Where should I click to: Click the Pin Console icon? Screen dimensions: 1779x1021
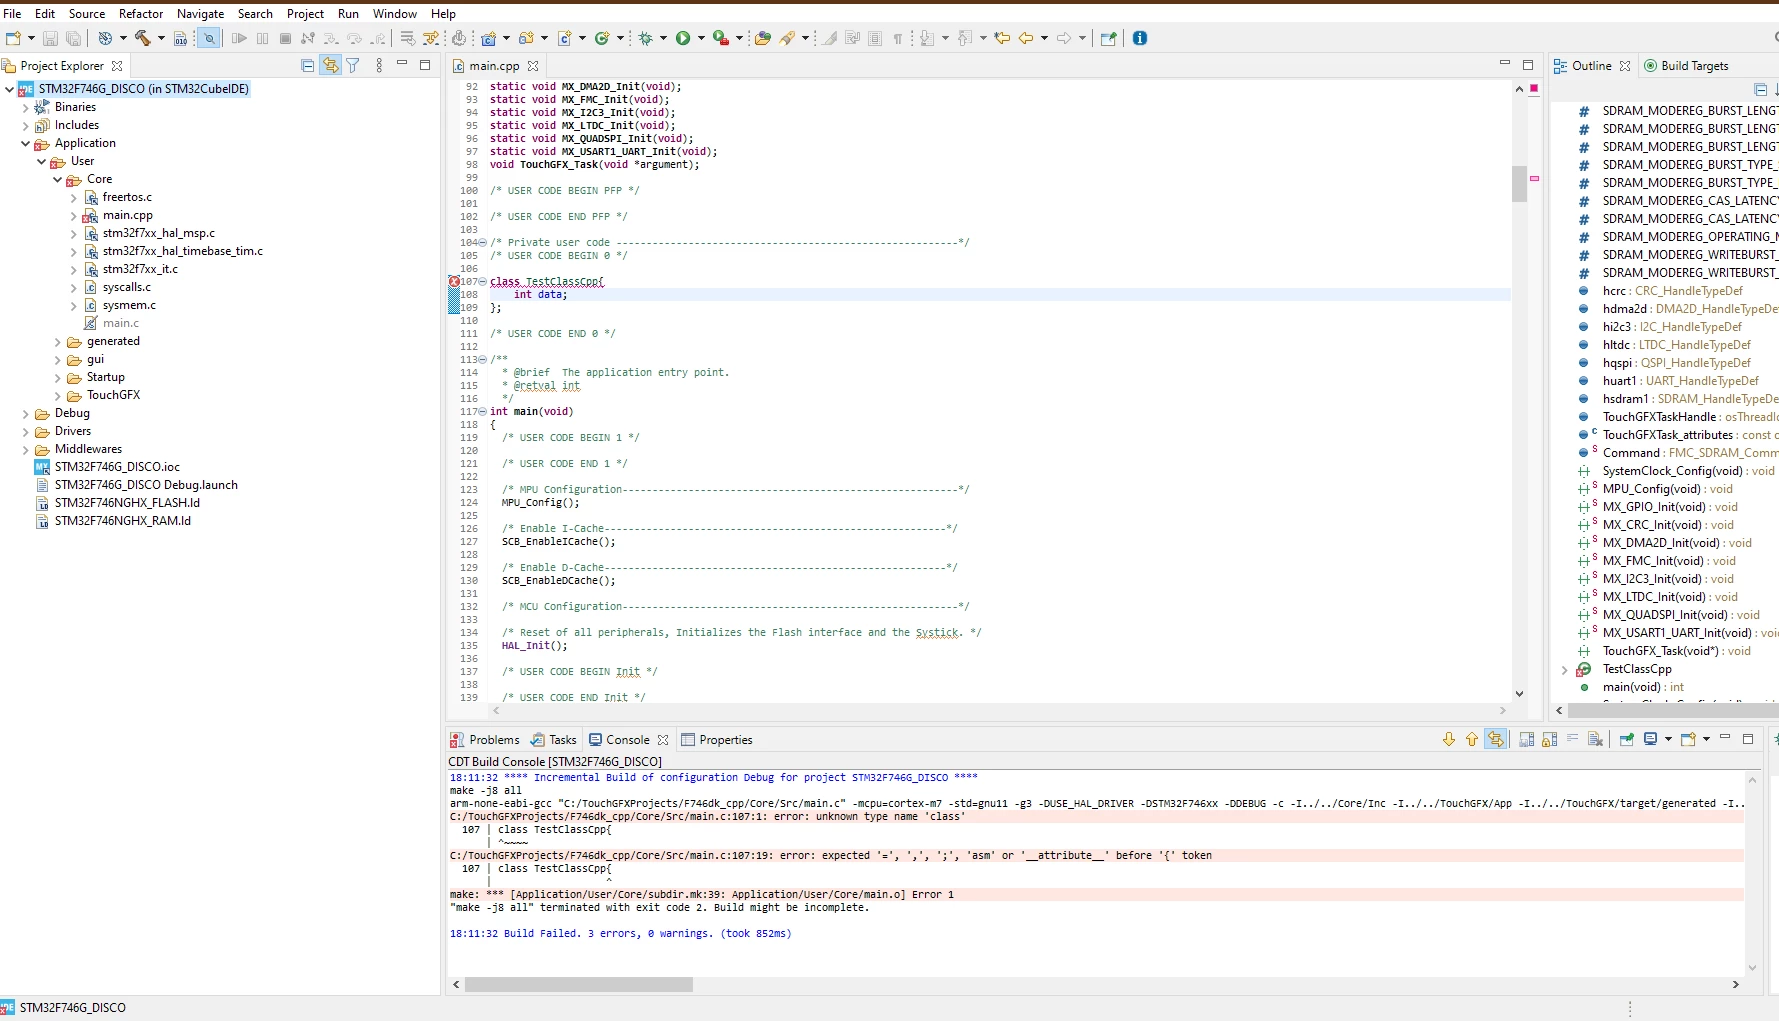click(1627, 739)
